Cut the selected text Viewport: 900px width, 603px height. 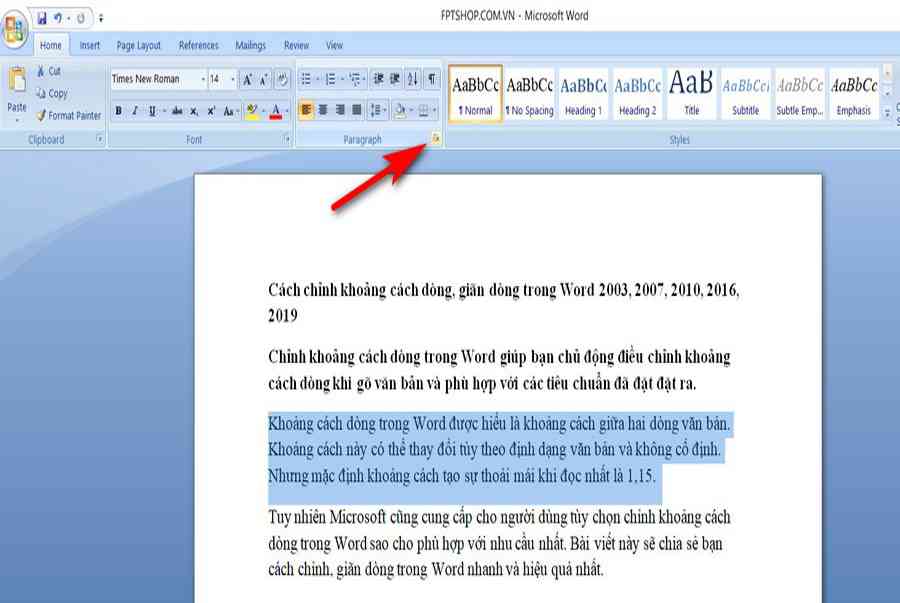click(49, 71)
